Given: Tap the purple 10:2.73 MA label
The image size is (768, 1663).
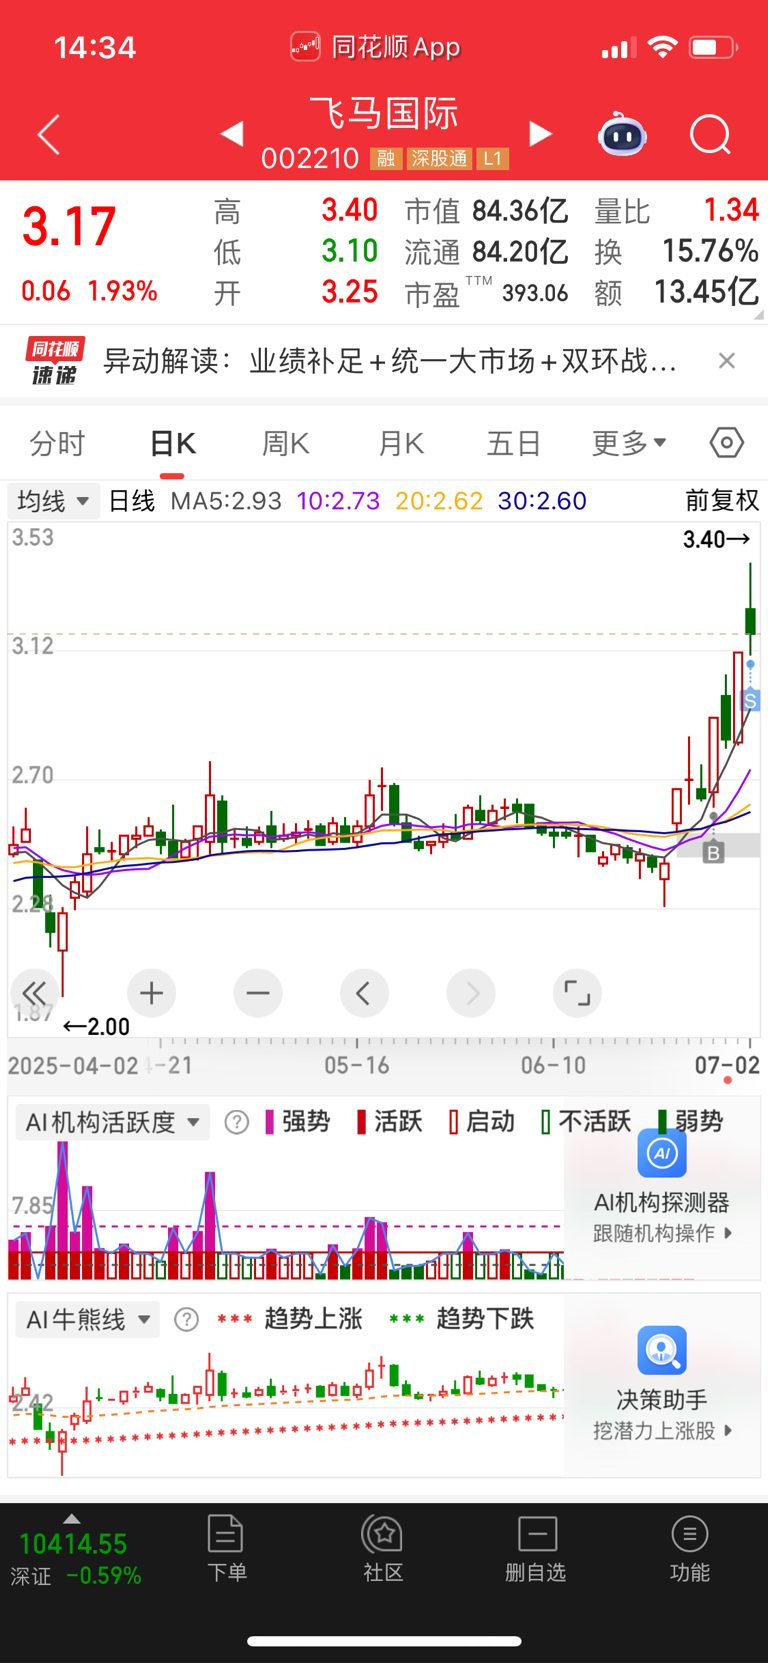Looking at the screenshot, I should tap(338, 501).
